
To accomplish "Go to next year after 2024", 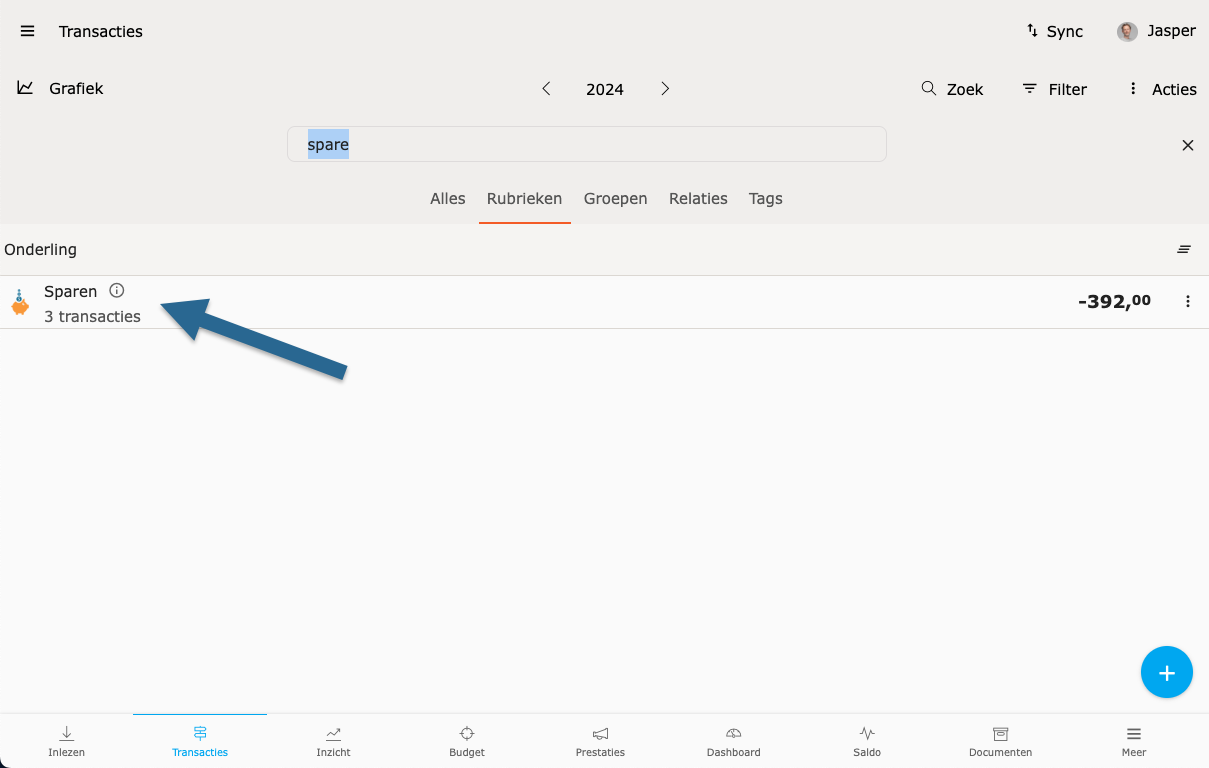I will click(x=665, y=88).
